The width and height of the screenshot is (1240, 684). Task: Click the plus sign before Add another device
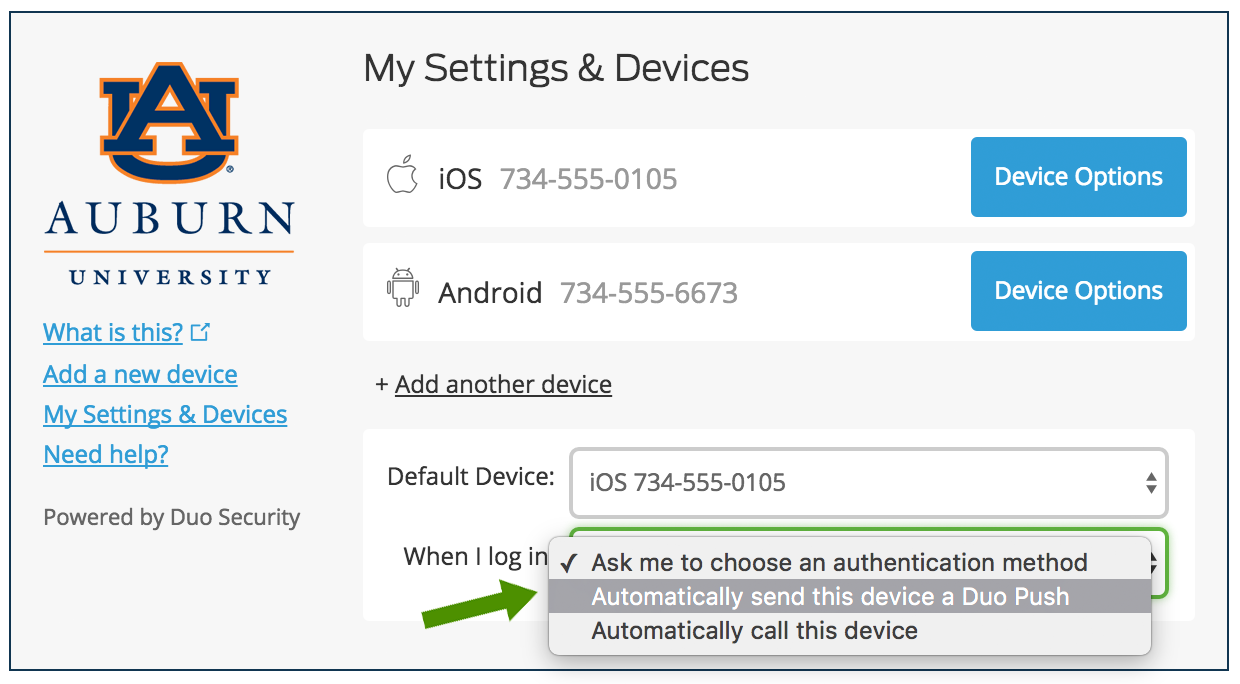coord(381,385)
